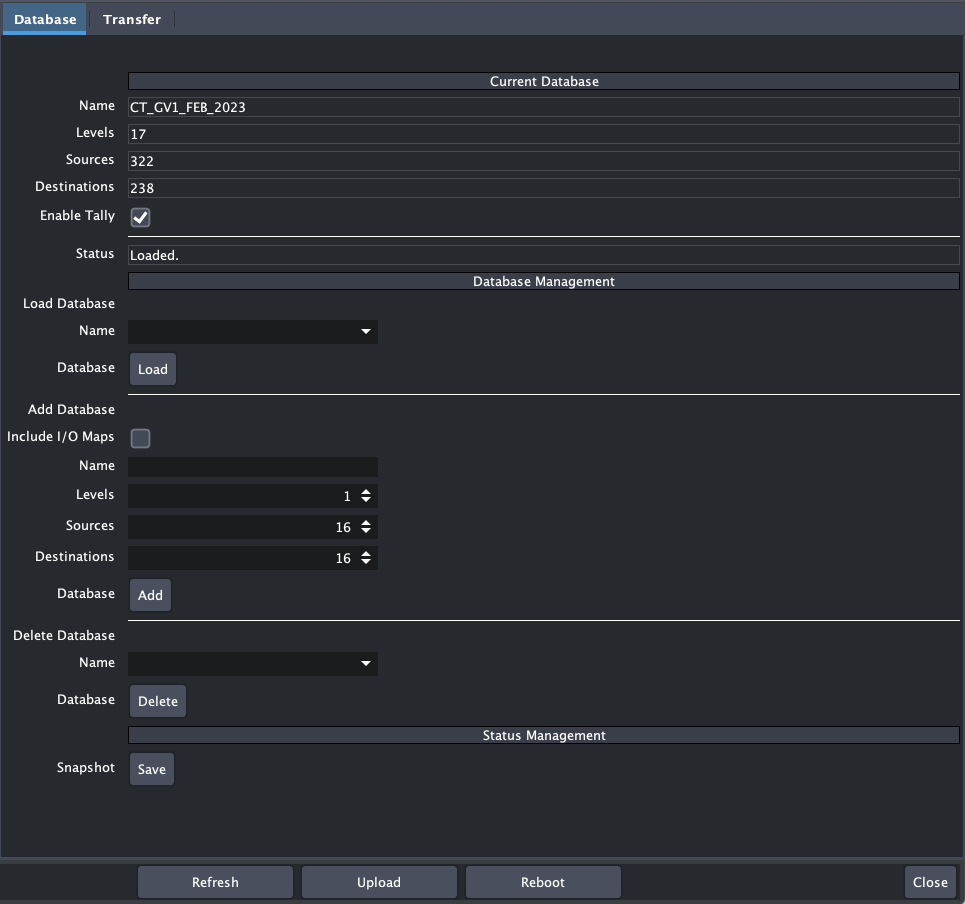Switch to the Transfer tab

[x=131, y=18]
